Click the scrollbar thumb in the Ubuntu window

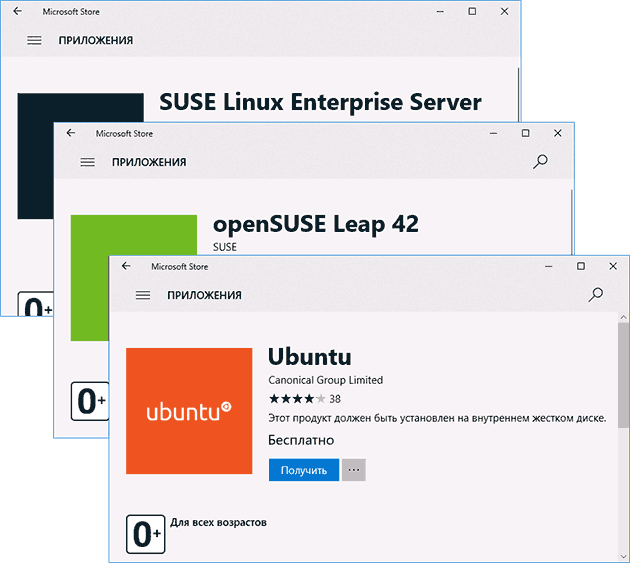click(x=624, y=375)
